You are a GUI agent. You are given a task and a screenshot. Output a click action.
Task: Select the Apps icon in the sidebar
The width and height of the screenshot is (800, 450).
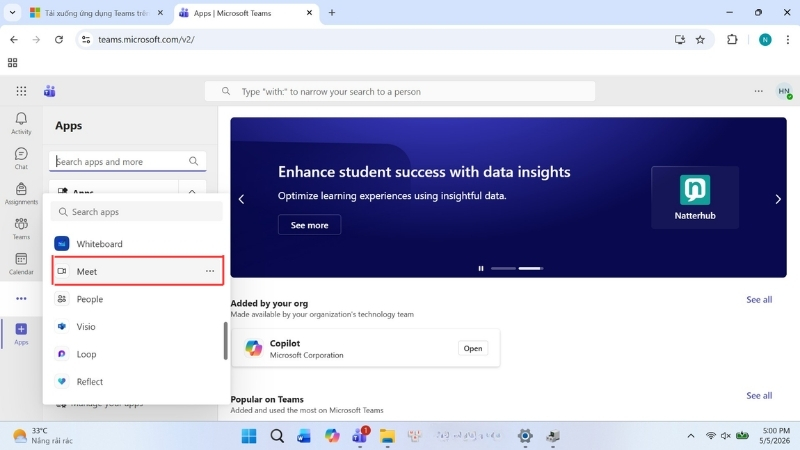[x=21, y=334]
